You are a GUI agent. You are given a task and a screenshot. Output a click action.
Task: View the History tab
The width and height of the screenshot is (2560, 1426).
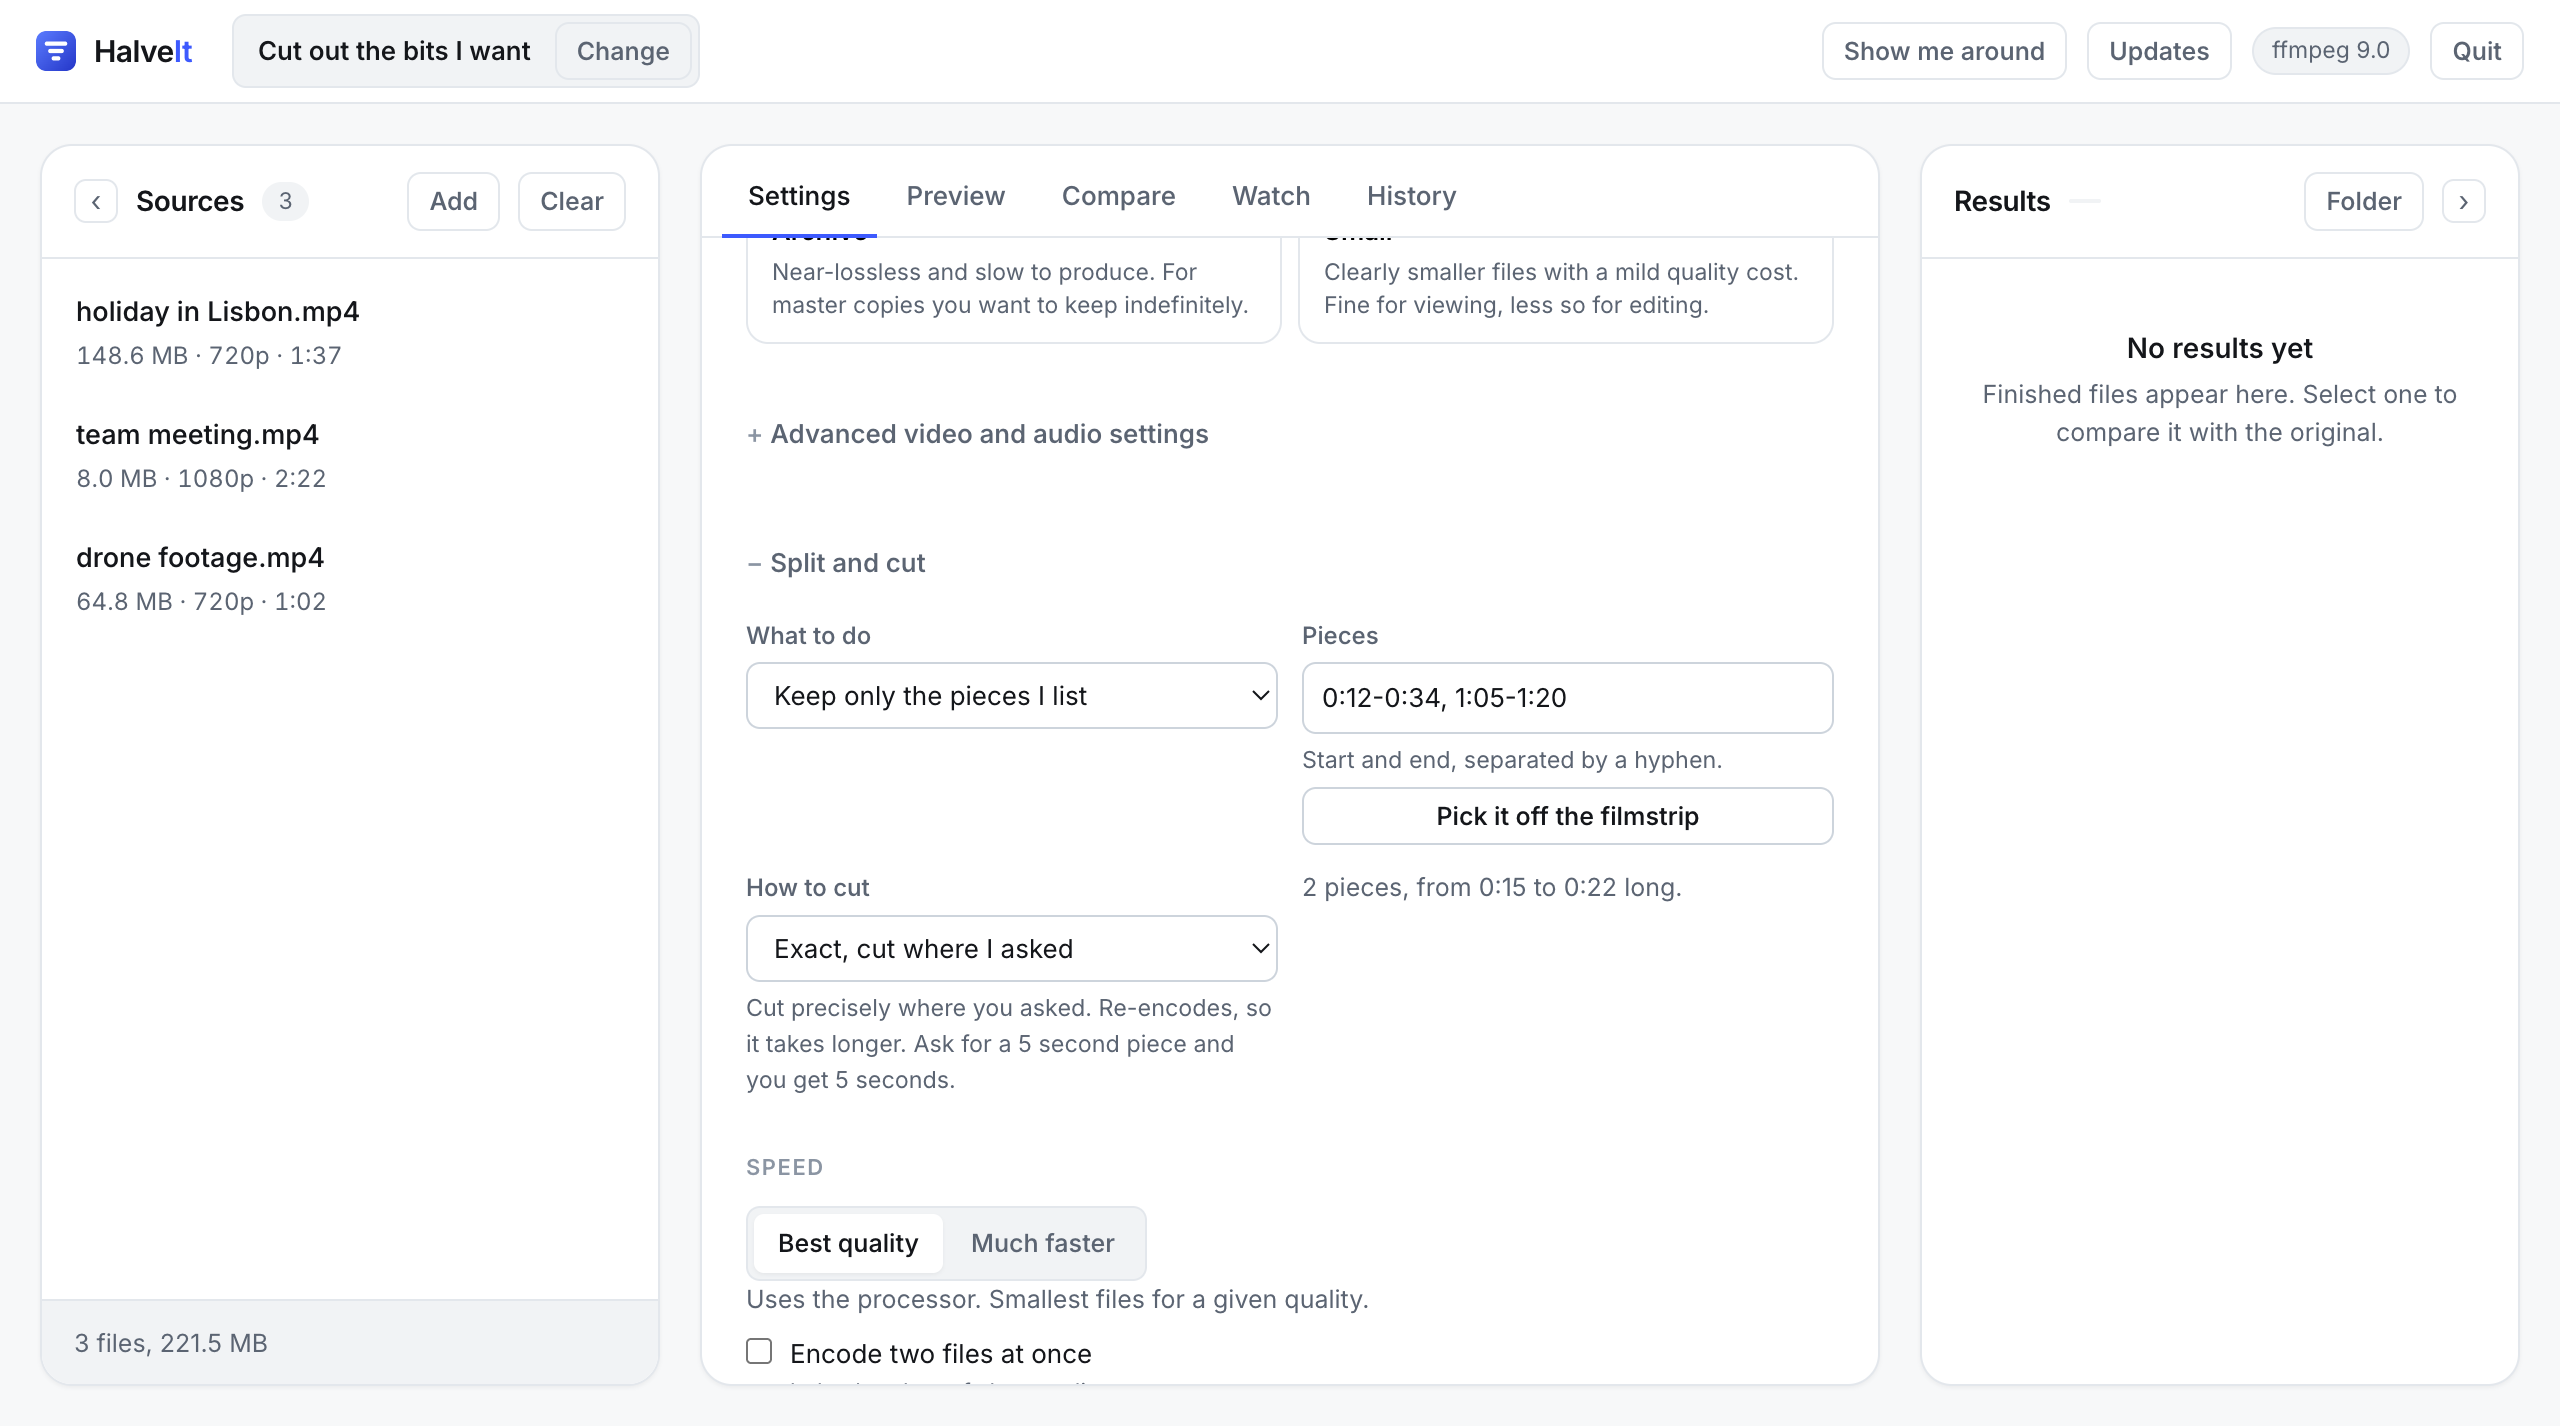[x=1411, y=196]
